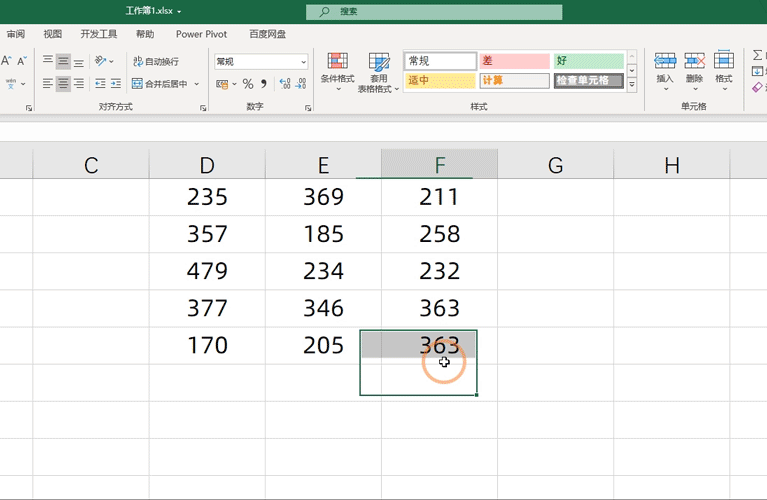Click the clear eraser icon

coord(758,88)
